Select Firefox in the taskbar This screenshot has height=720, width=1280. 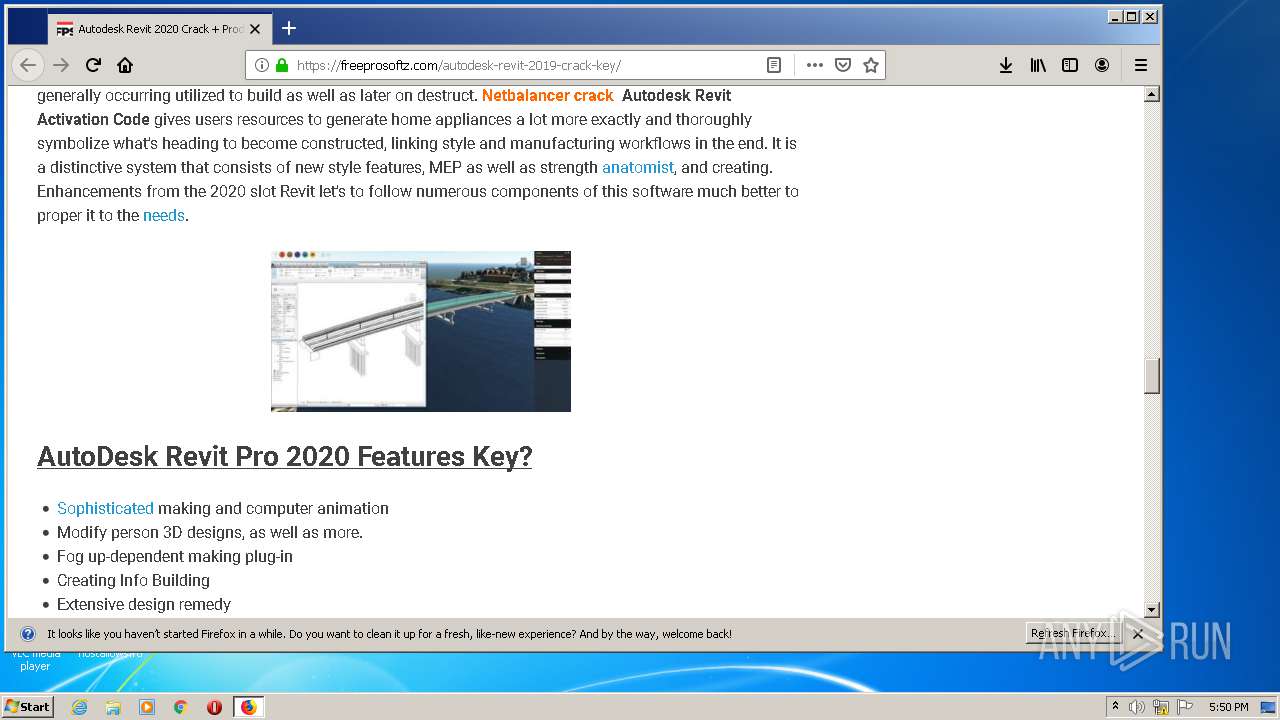pos(248,707)
